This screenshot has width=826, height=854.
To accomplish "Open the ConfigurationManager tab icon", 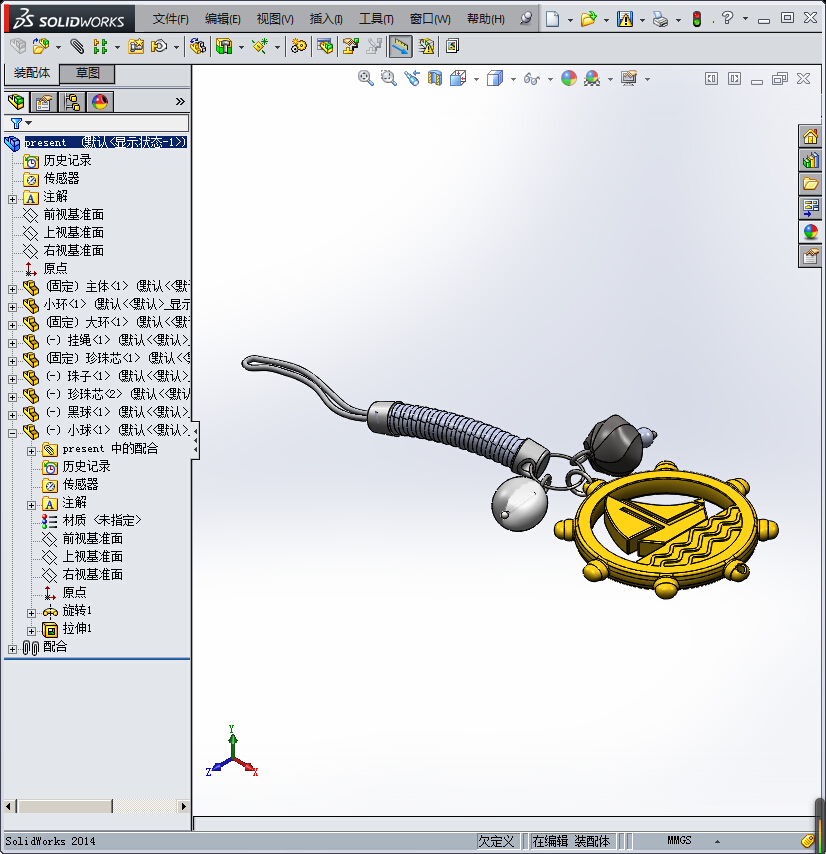I will (x=72, y=102).
